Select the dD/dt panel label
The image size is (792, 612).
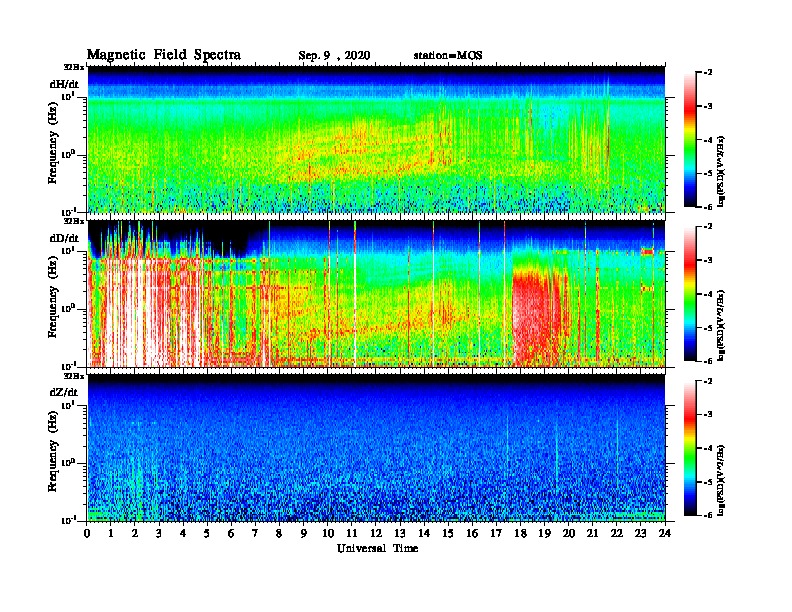[x=64, y=238]
